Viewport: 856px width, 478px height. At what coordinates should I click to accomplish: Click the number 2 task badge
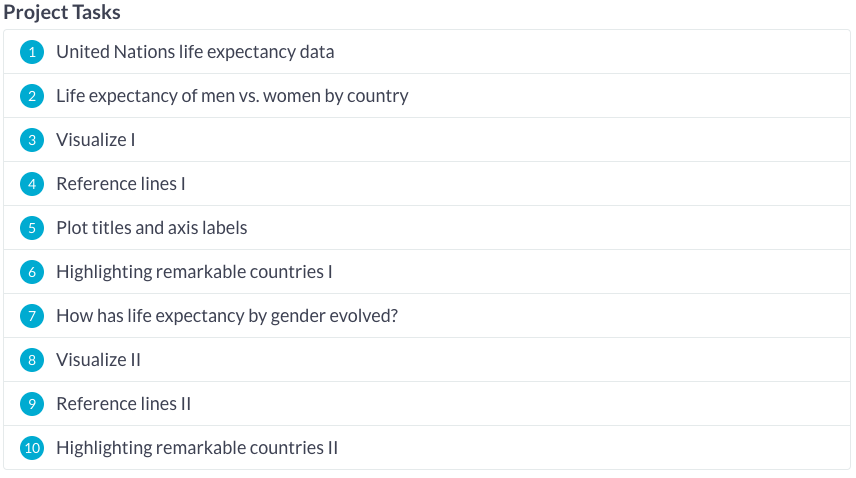32,96
